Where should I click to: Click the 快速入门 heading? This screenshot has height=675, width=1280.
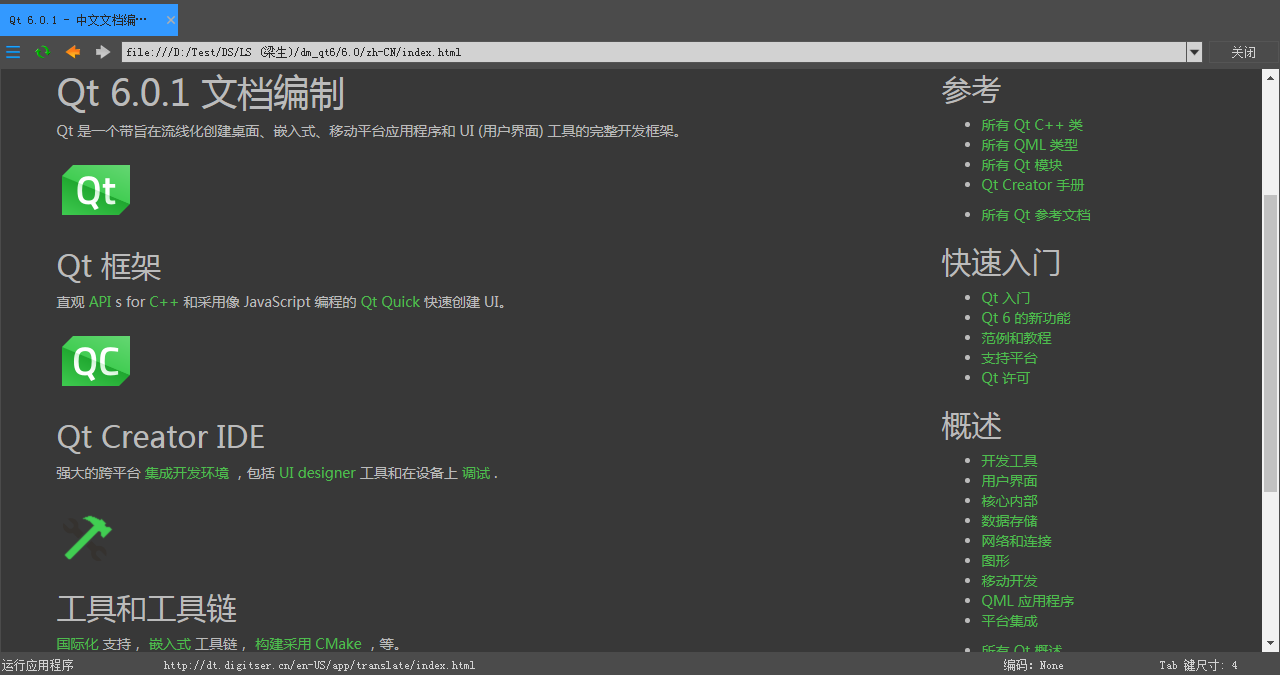(x=1001, y=262)
